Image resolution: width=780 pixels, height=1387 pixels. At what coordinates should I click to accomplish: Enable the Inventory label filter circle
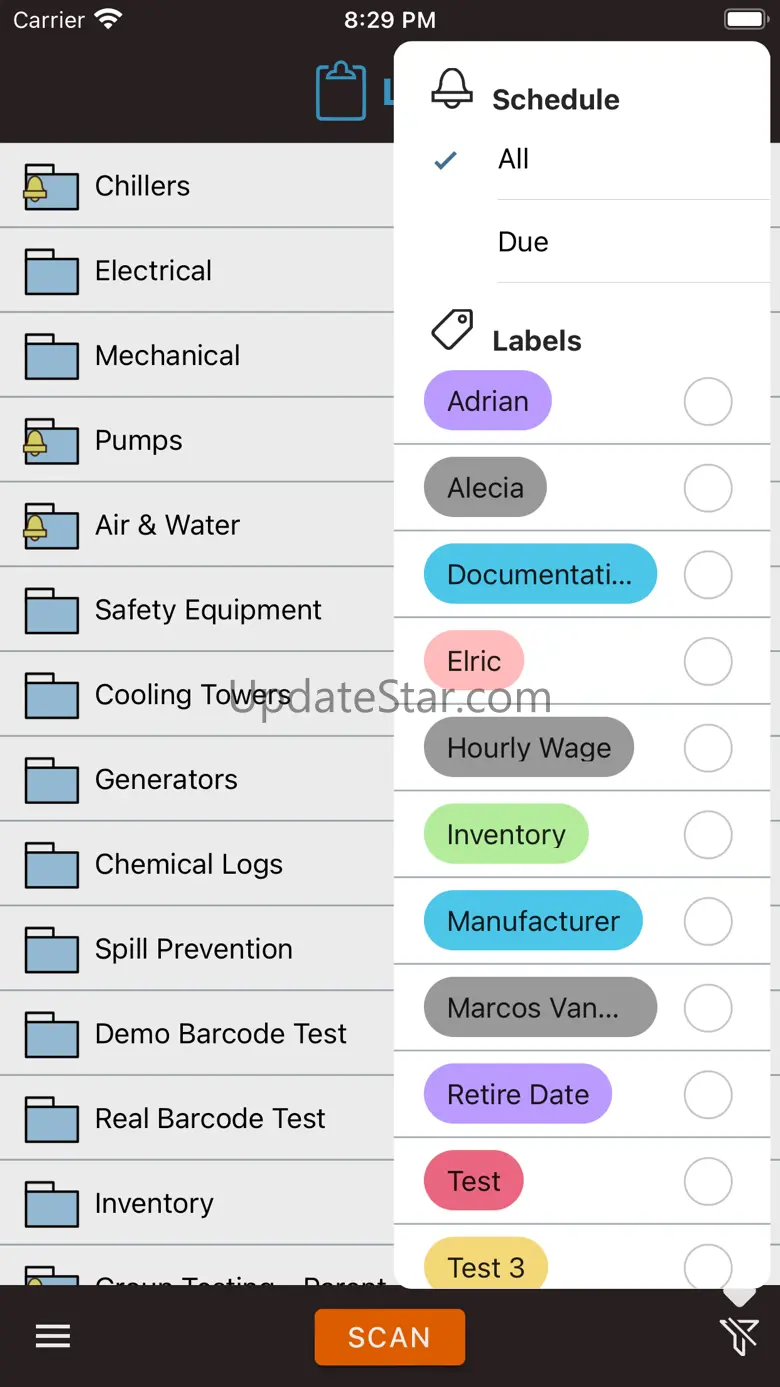pos(708,835)
